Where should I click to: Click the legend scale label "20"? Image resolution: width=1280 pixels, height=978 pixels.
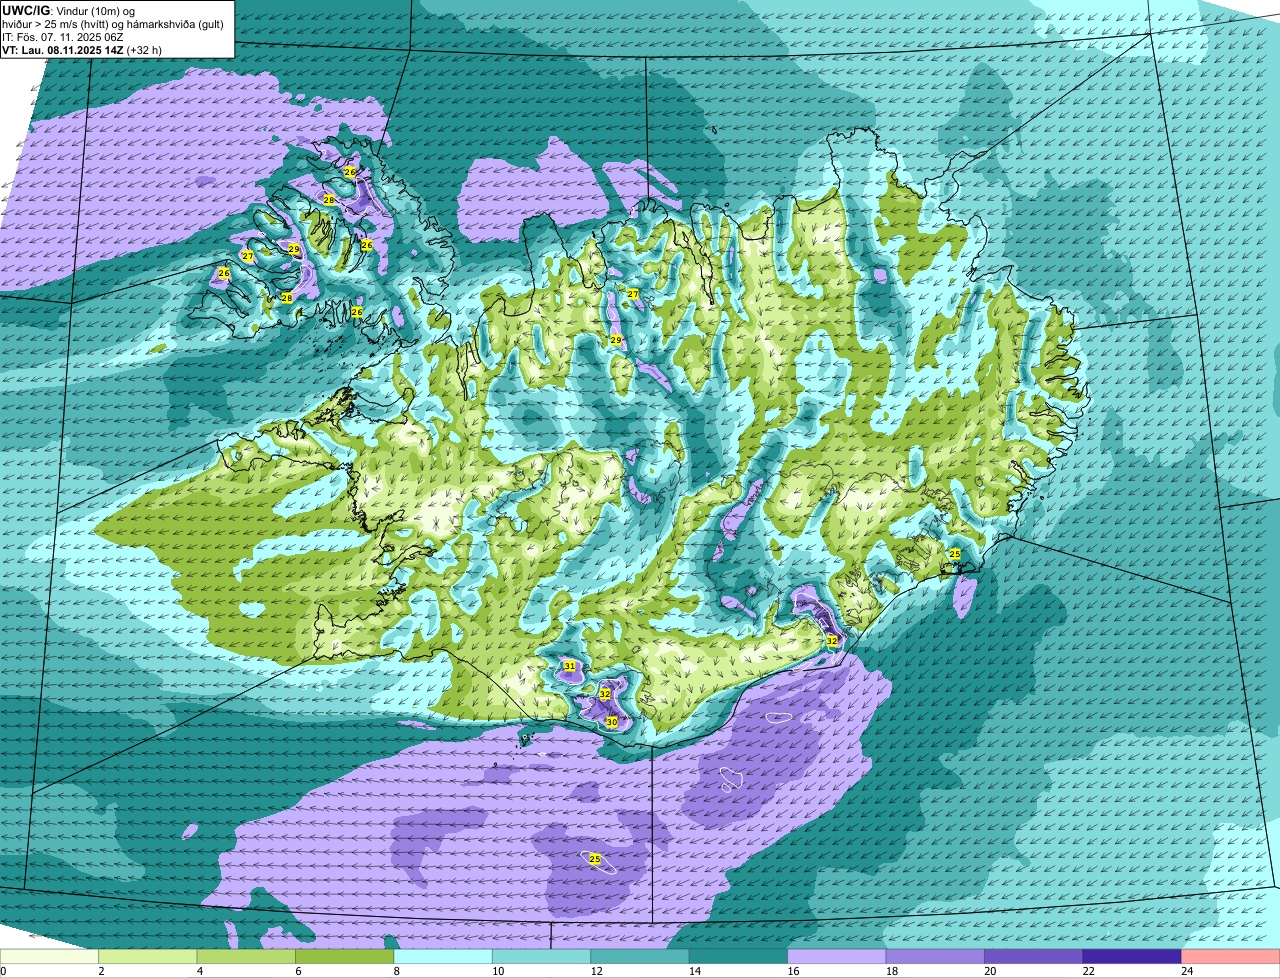(x=990, y=971)
